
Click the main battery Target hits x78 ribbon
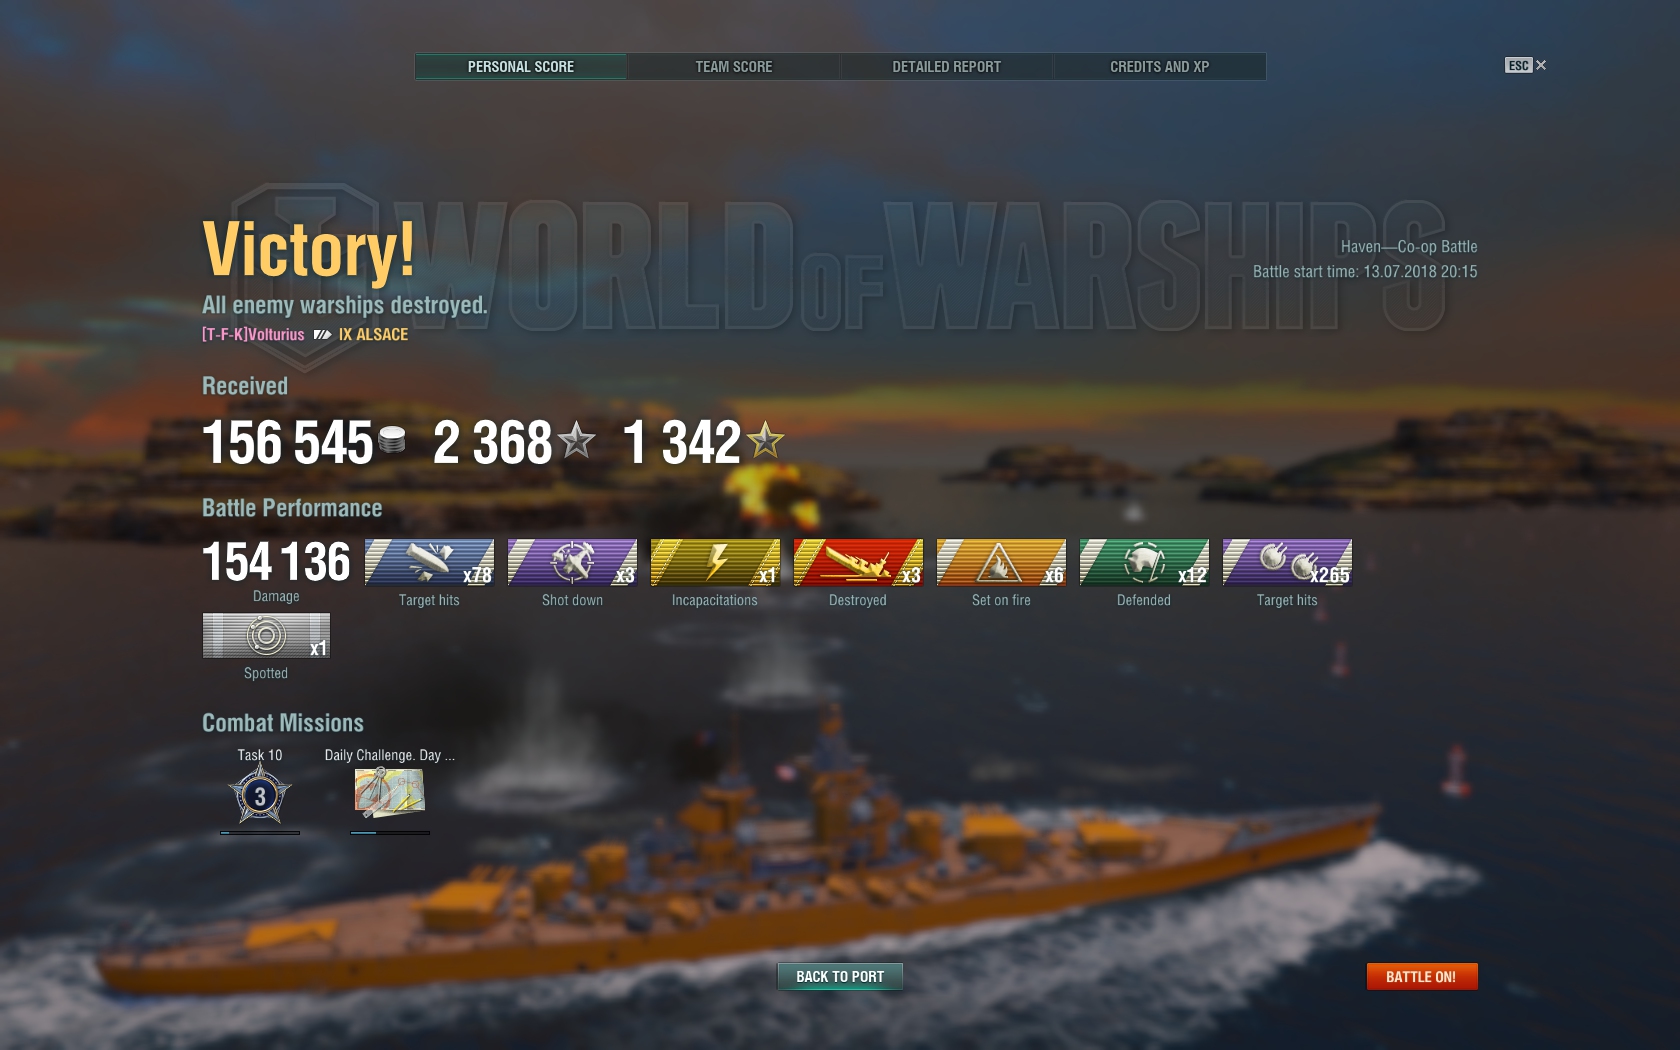click(x=429, y=562)
